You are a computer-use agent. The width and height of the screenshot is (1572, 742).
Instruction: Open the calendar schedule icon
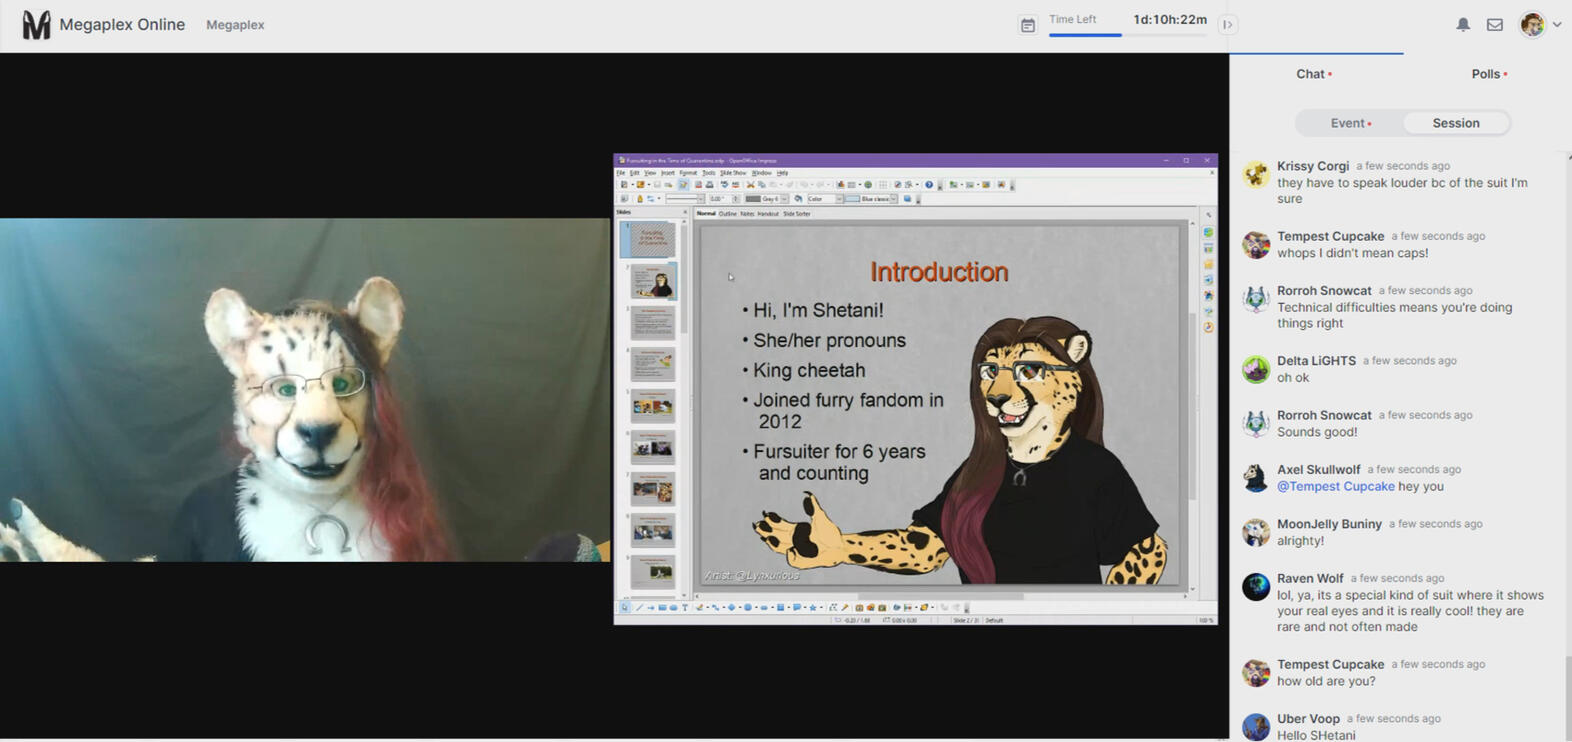[x=1027, y=25]
